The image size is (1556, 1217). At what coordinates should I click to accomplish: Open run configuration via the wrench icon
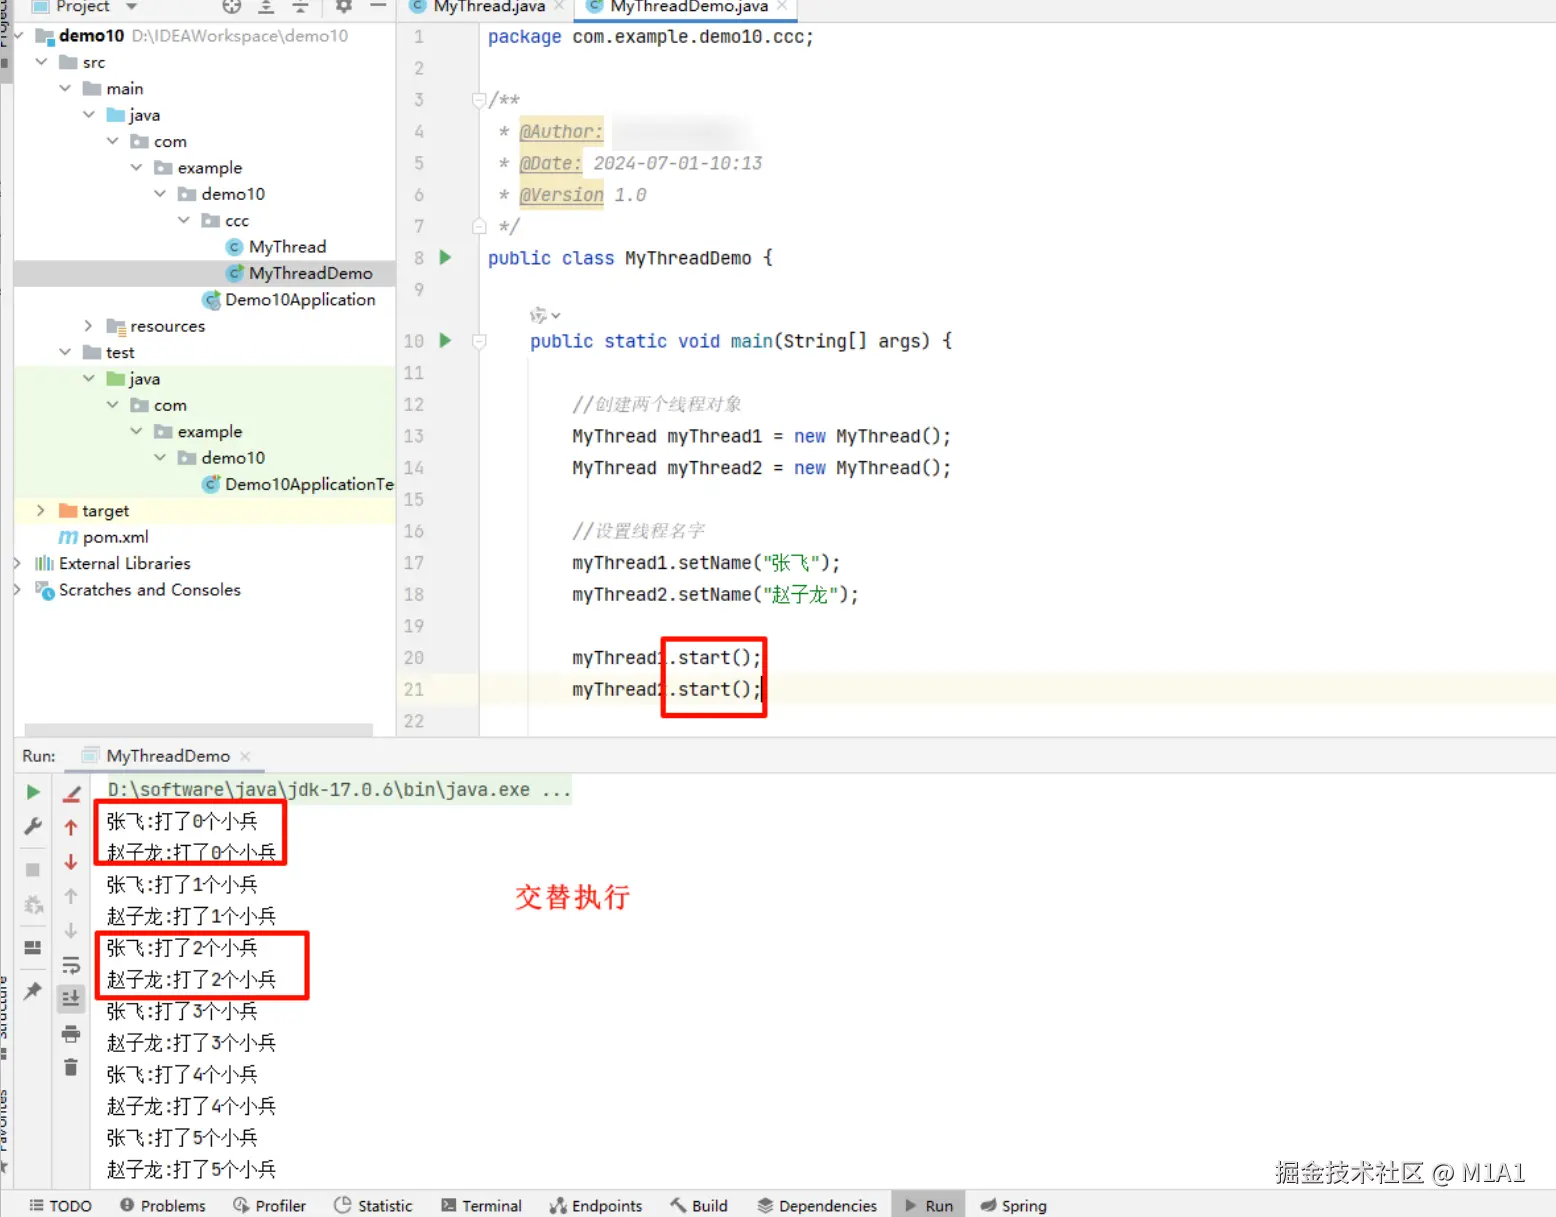(32, 827)
